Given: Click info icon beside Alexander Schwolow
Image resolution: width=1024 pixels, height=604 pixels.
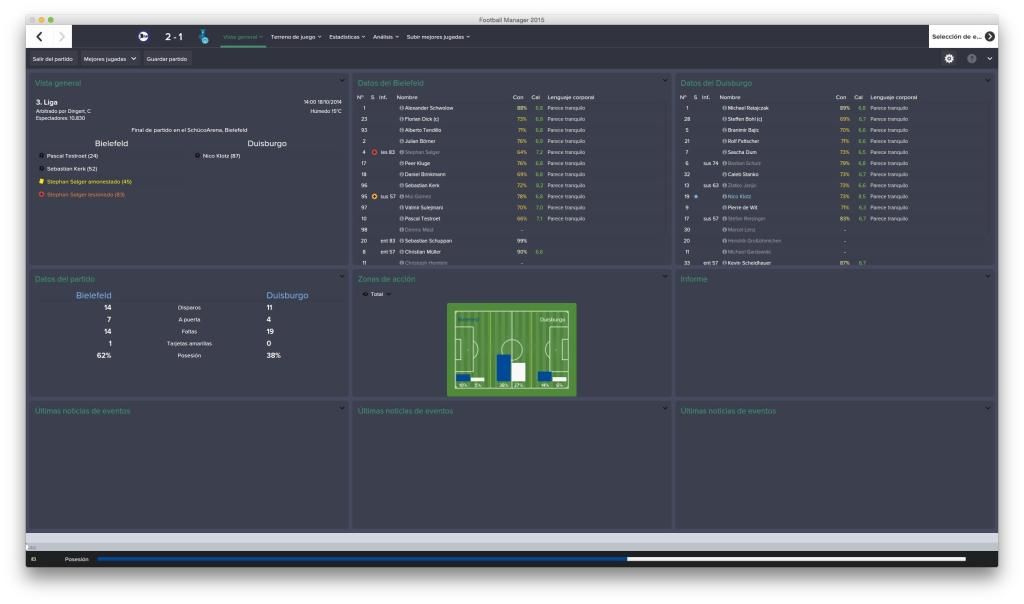Looking at the screenshot, I should point(402,108).
